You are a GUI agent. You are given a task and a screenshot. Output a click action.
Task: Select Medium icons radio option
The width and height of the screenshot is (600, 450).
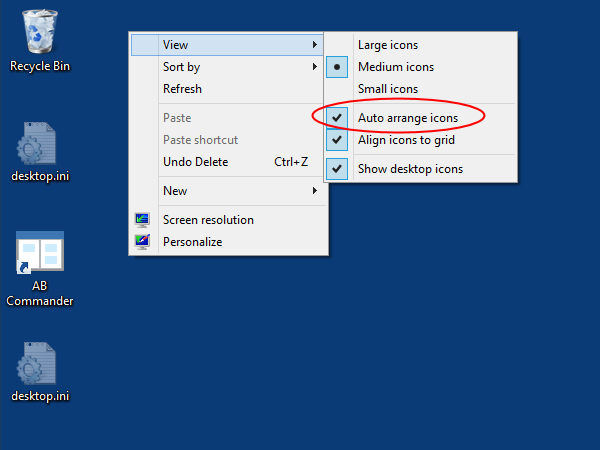tap(396, 67)
